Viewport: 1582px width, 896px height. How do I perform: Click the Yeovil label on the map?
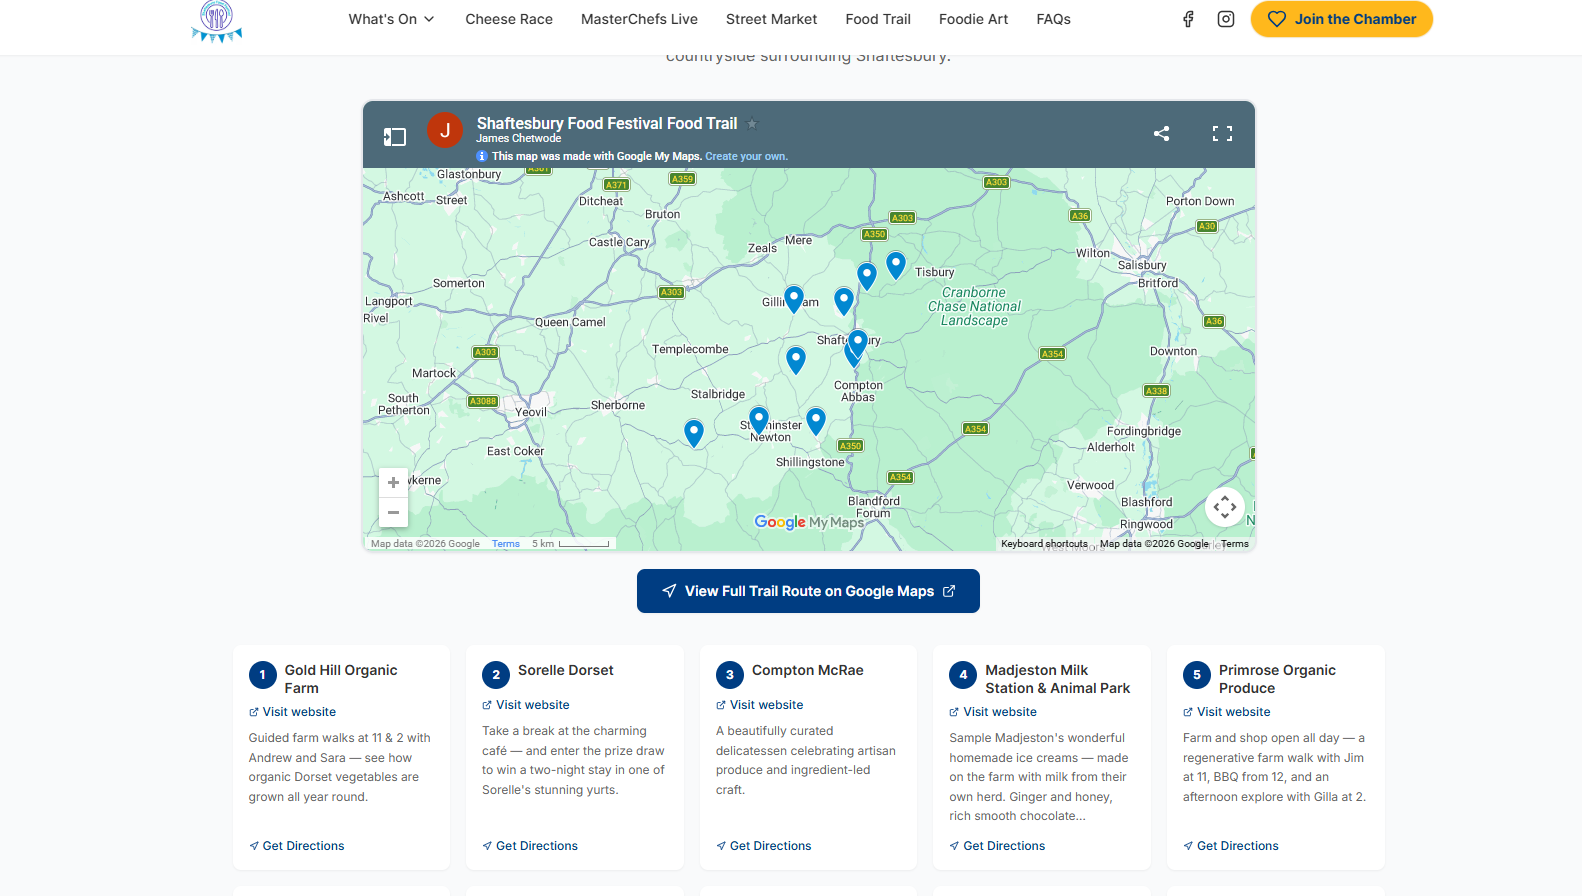tap(531, 412)
